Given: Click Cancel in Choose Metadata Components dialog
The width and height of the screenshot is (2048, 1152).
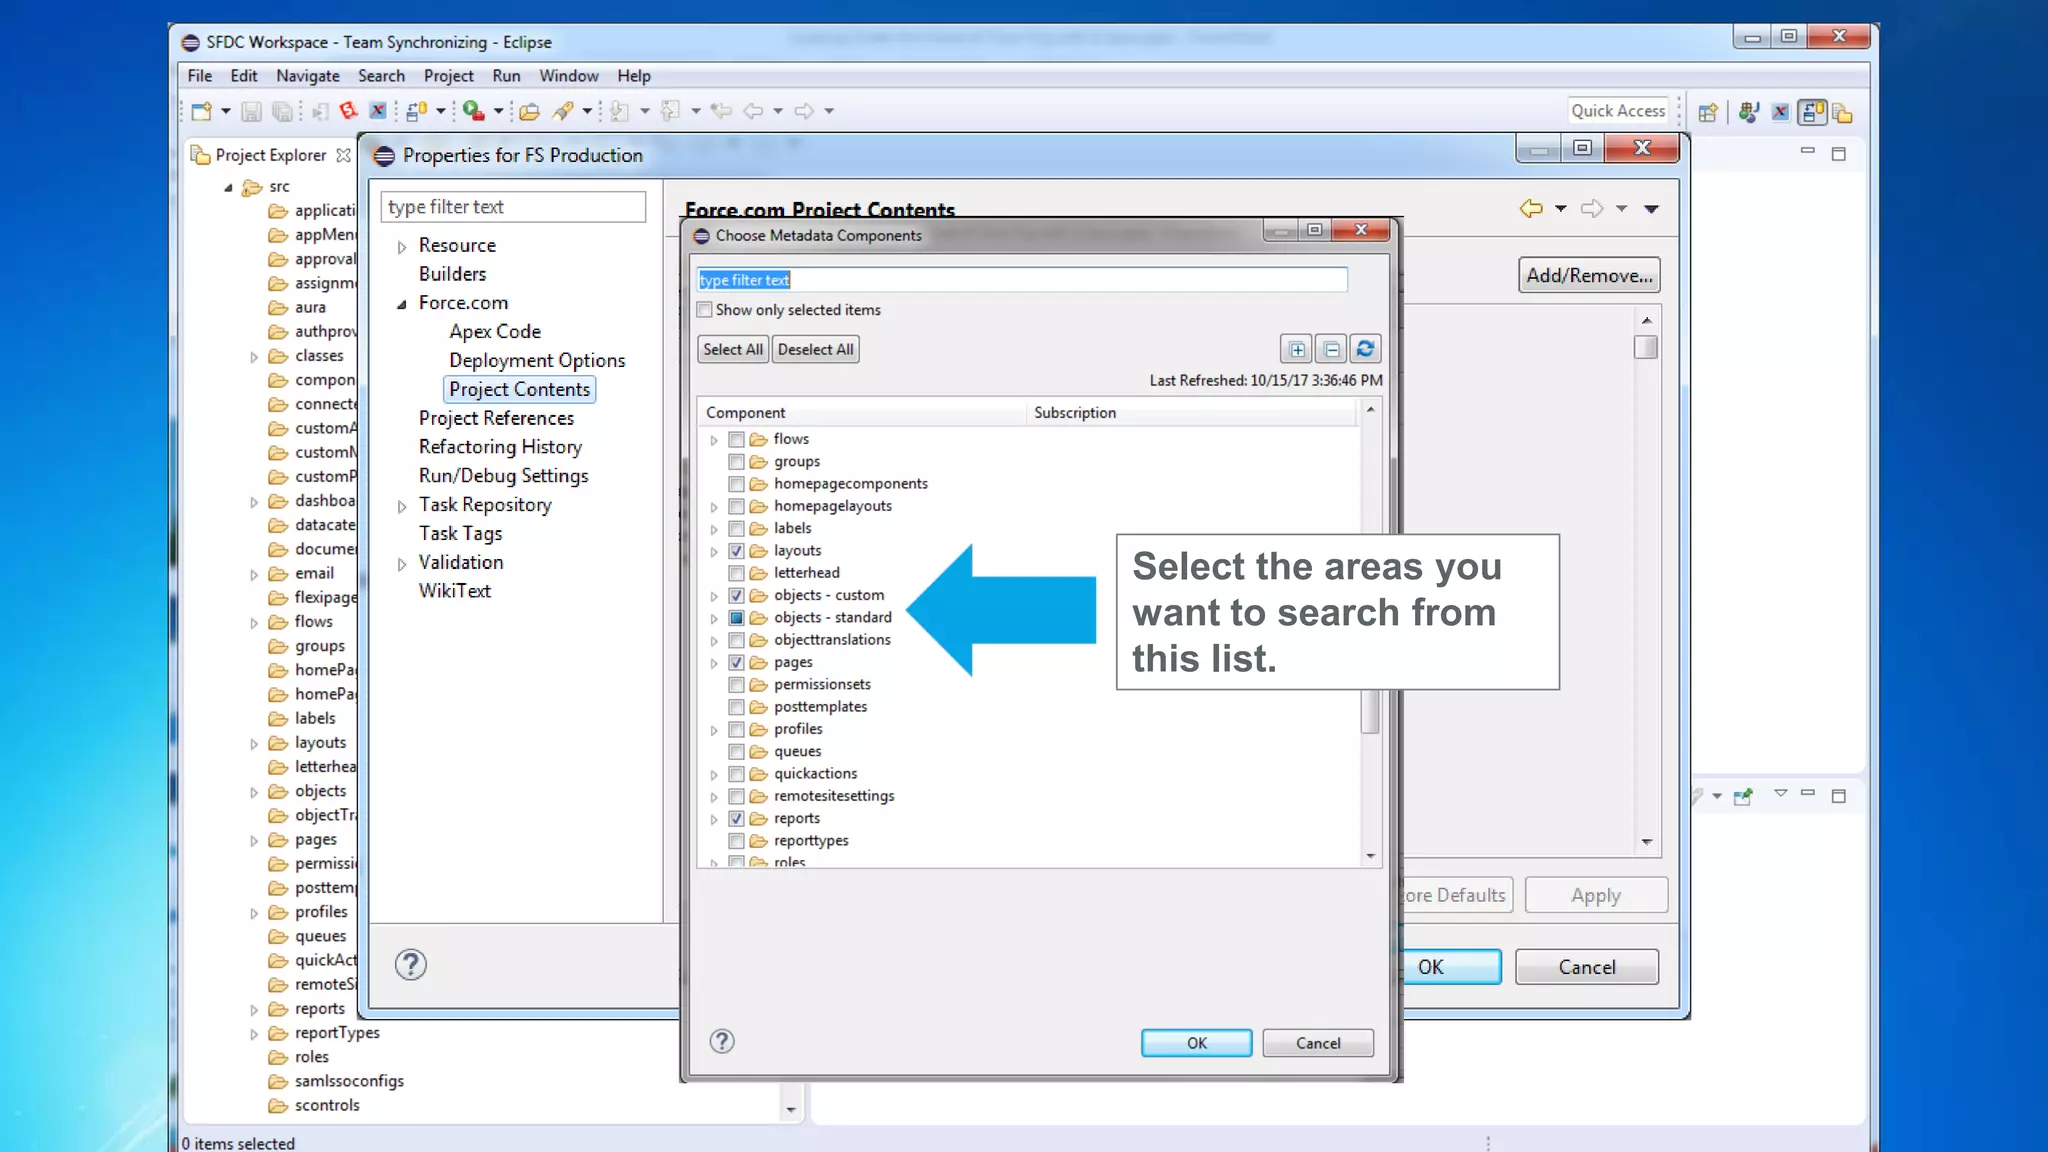Looking at the screenshot, I should click(x=1317, y=1043).
